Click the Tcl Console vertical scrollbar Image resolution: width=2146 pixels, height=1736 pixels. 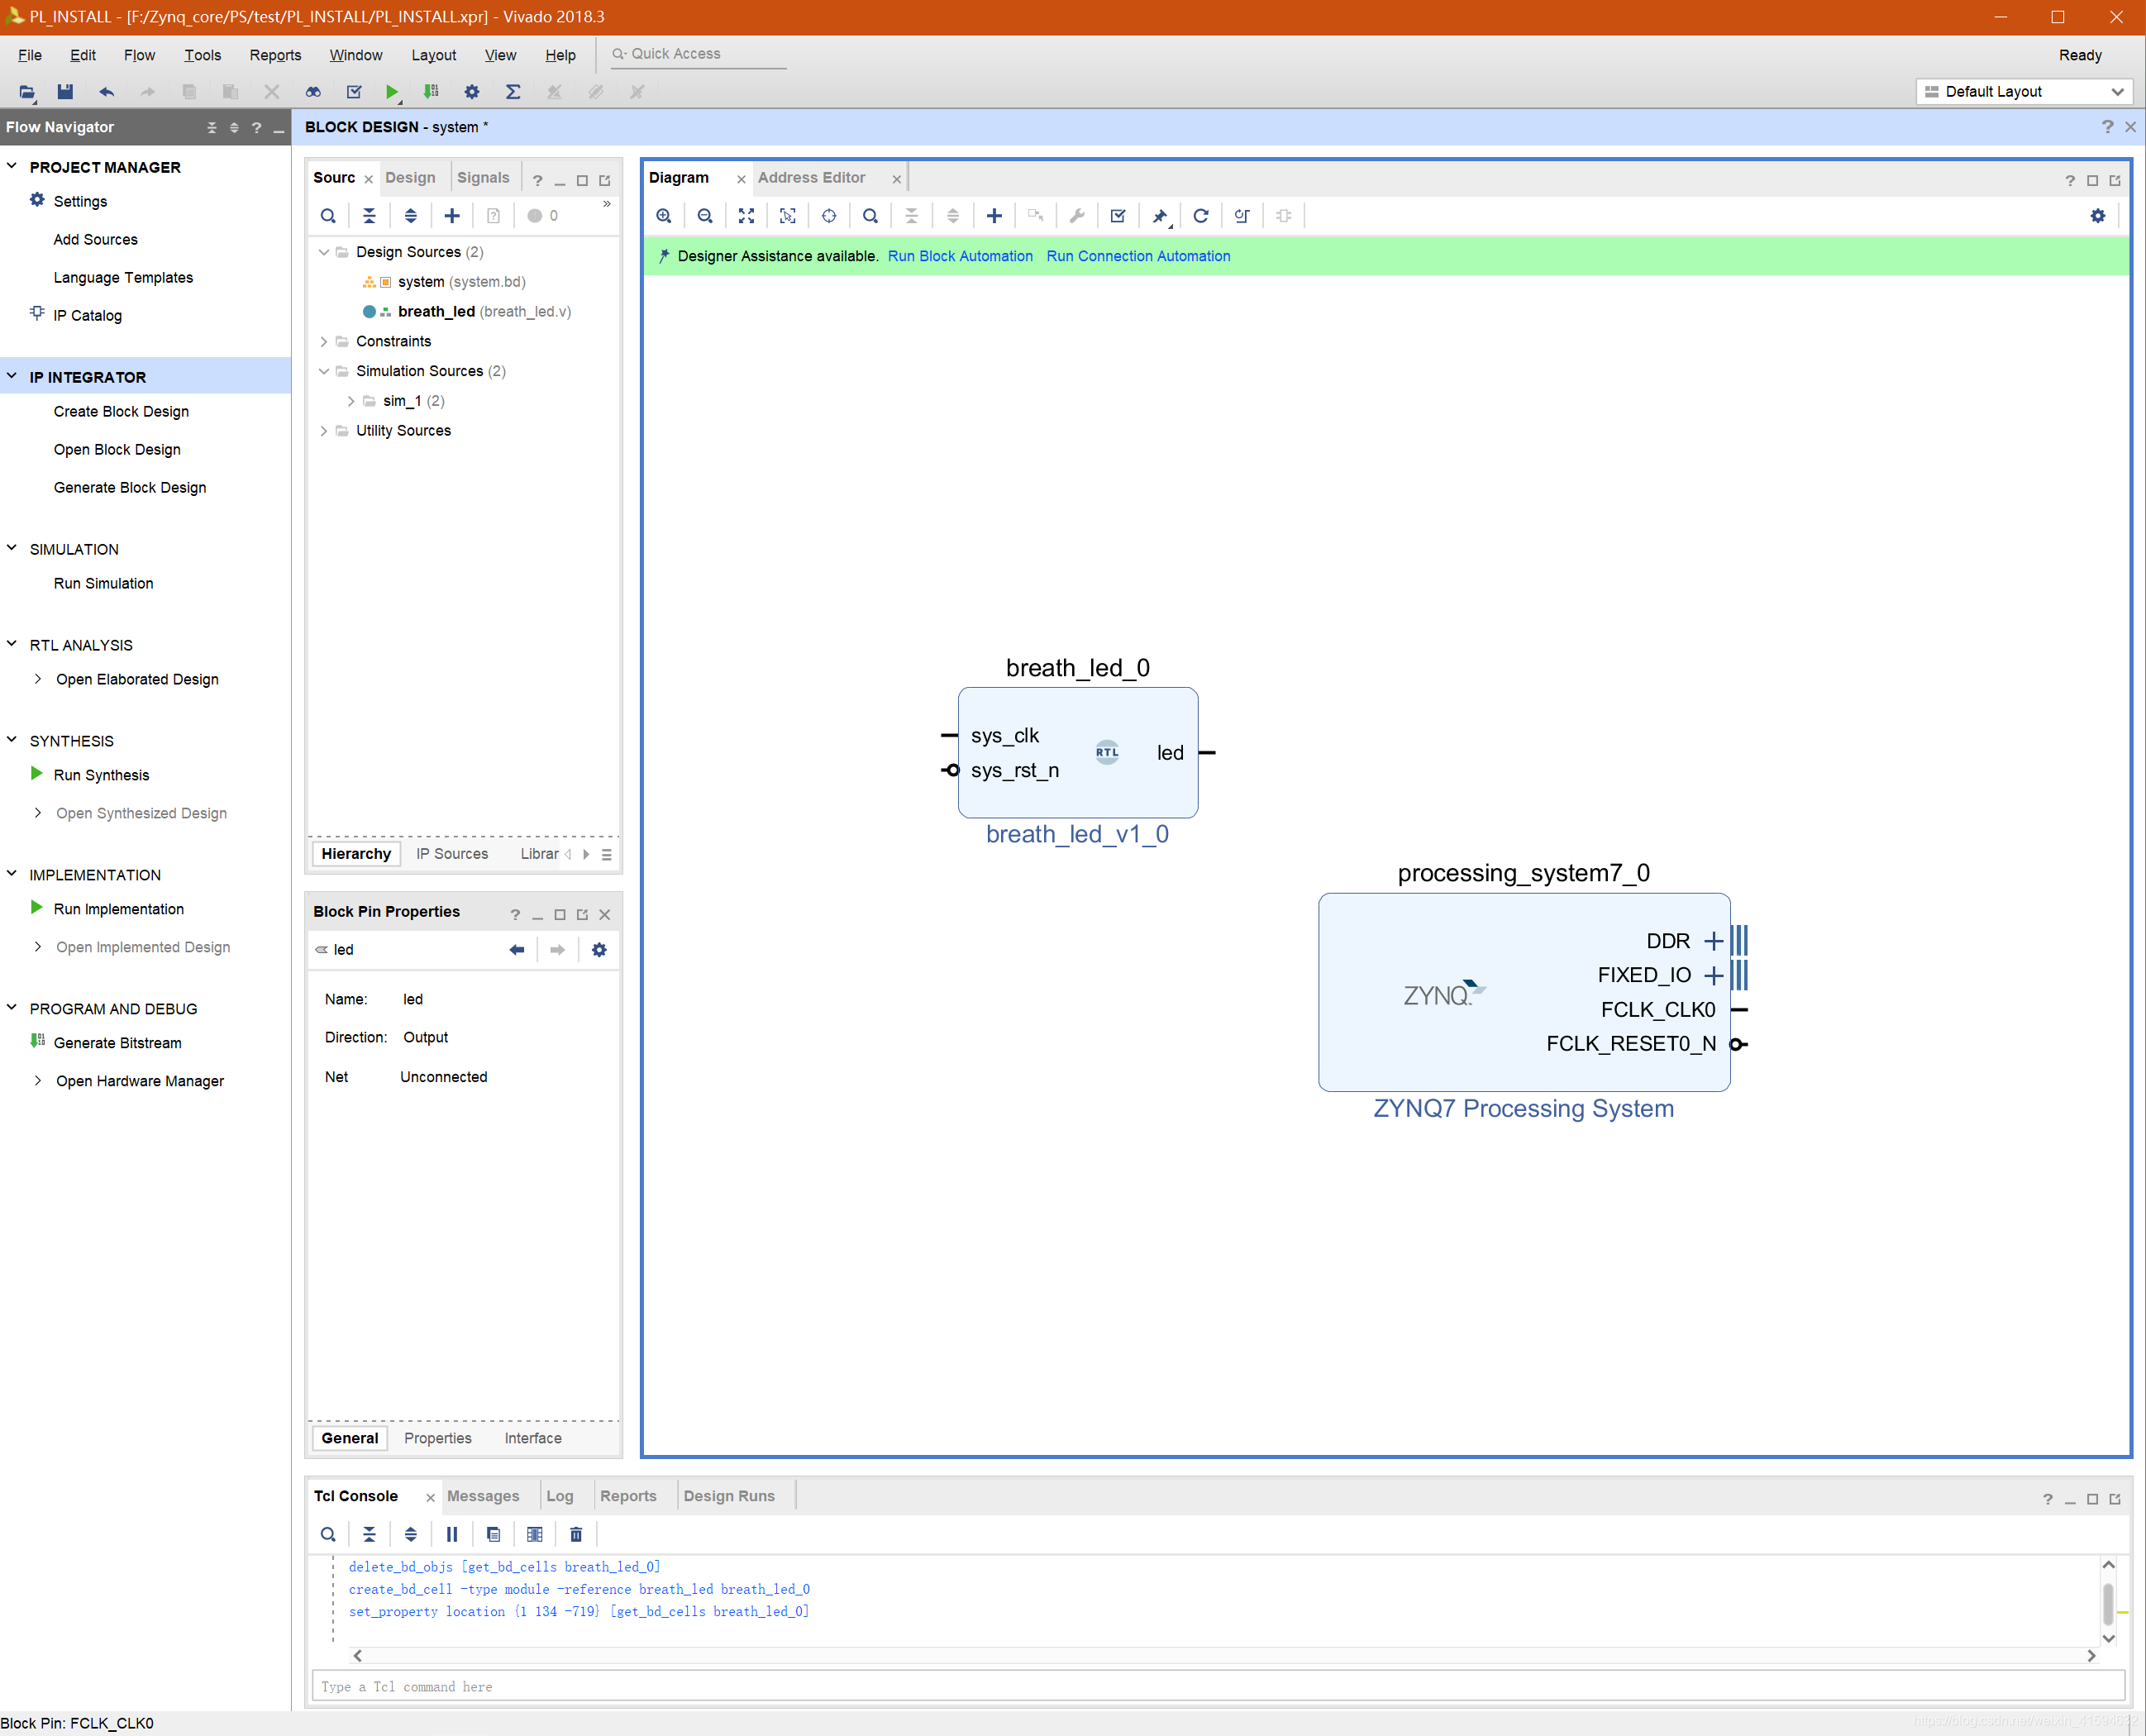point(2108,1604)
